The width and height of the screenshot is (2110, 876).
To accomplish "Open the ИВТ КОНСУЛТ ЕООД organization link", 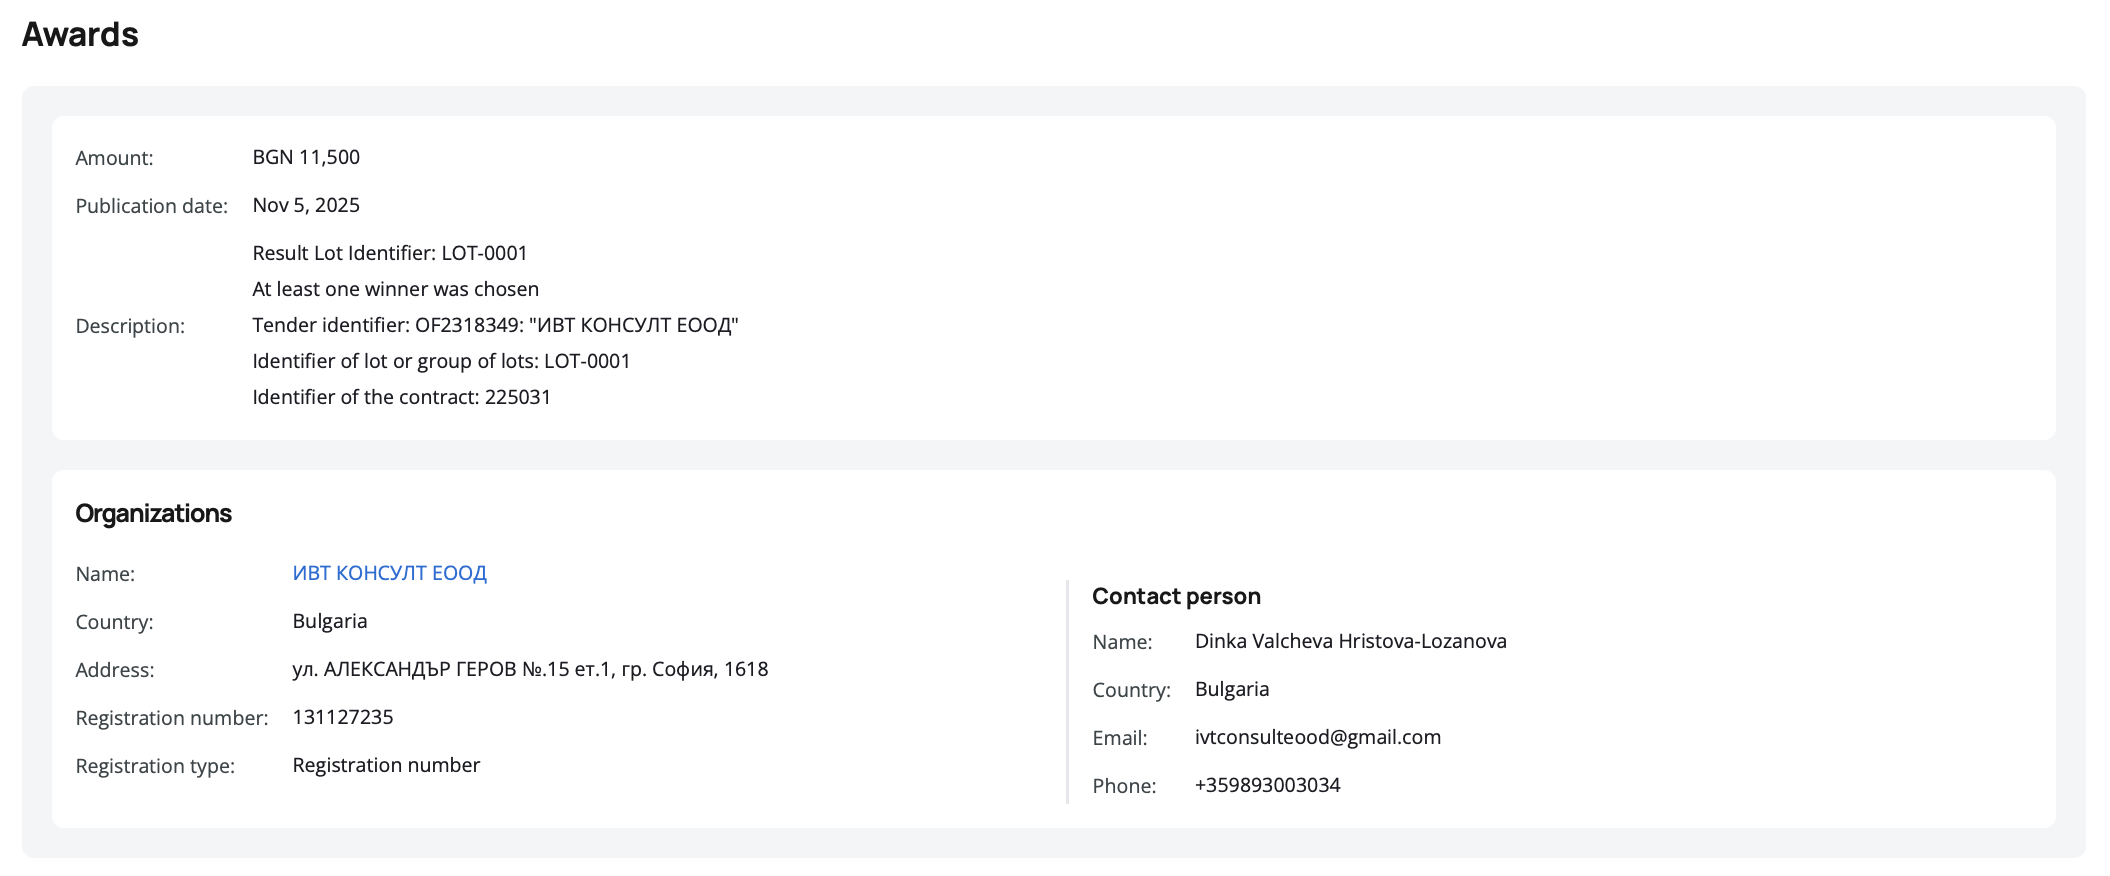I will [x=389, y=573].
